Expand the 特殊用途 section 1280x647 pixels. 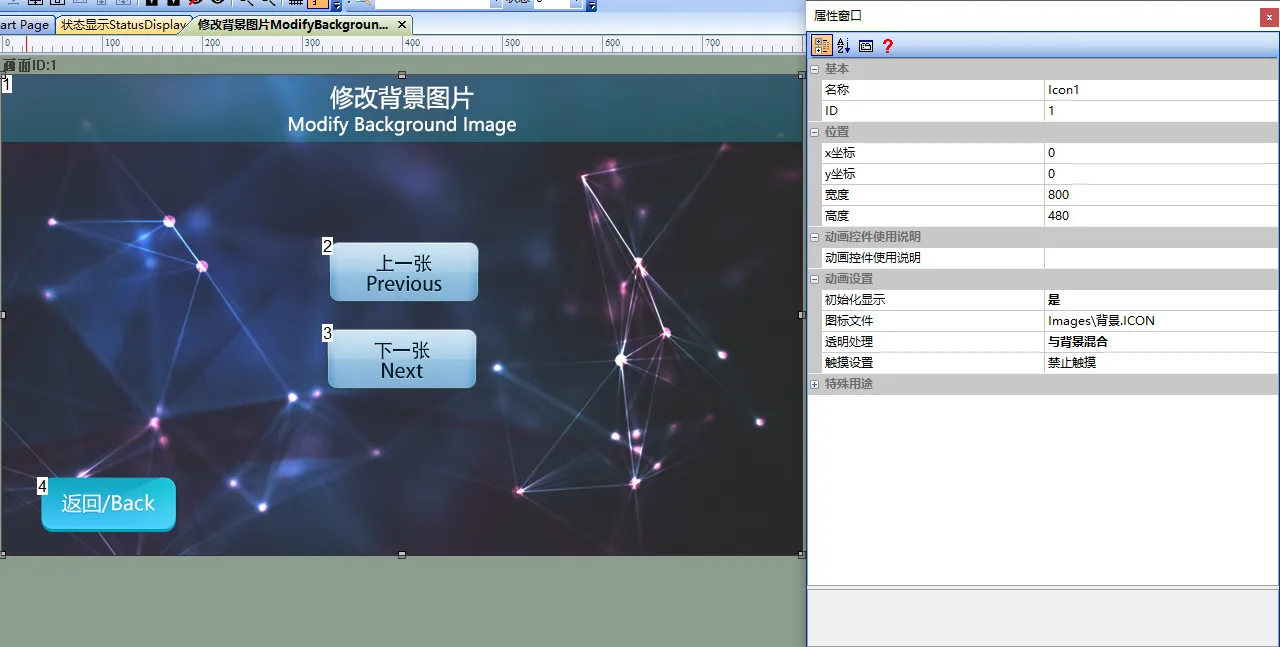click(x=815, y=384)
